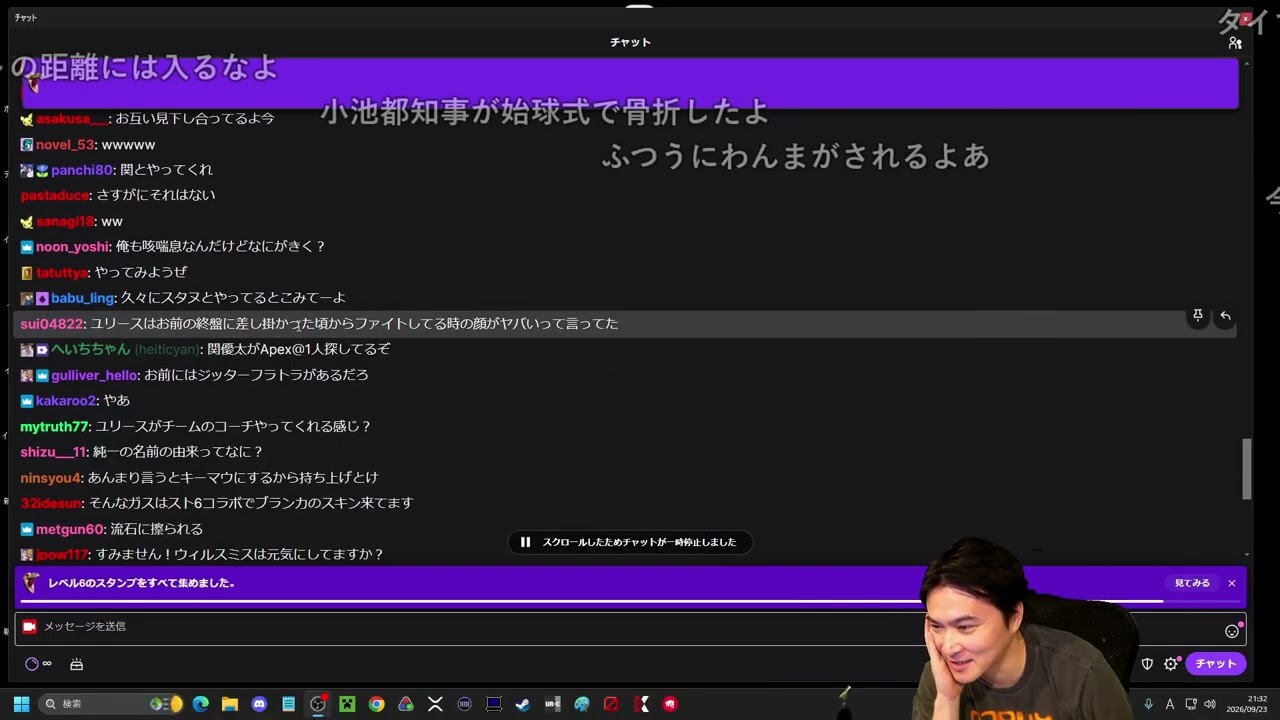1280x720 pixels.
Task: Open the rewards chest icon below the message box
Action: (x=76, y=664)
